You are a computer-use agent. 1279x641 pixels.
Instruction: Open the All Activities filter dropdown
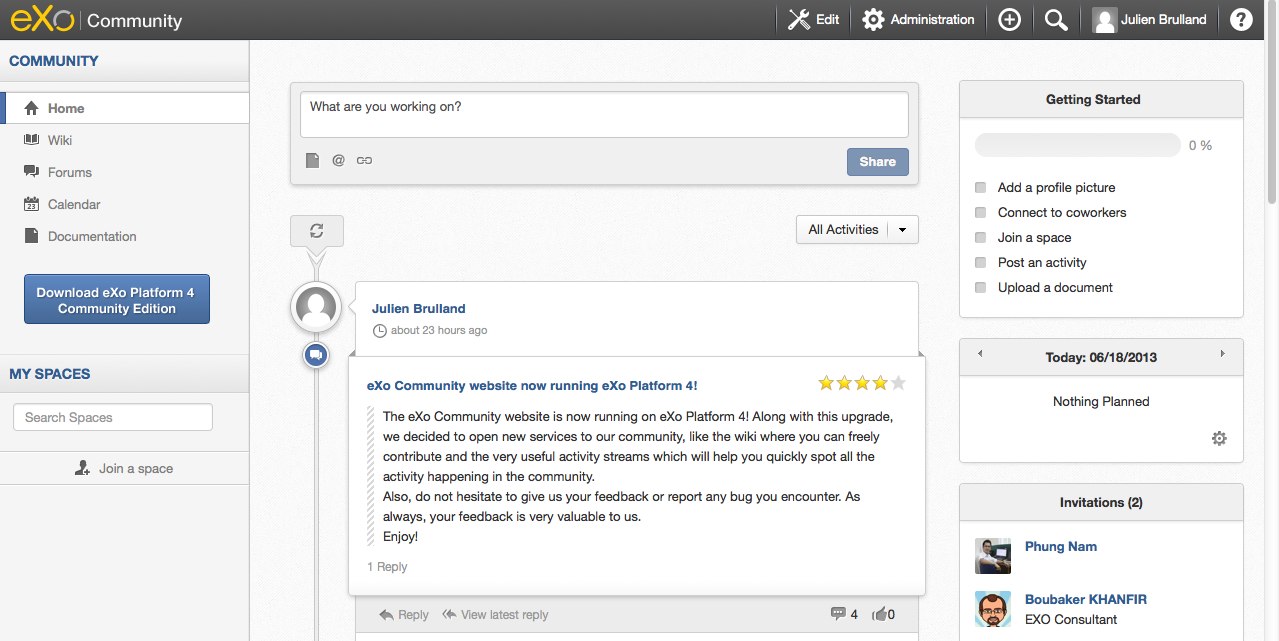point(857,229)
